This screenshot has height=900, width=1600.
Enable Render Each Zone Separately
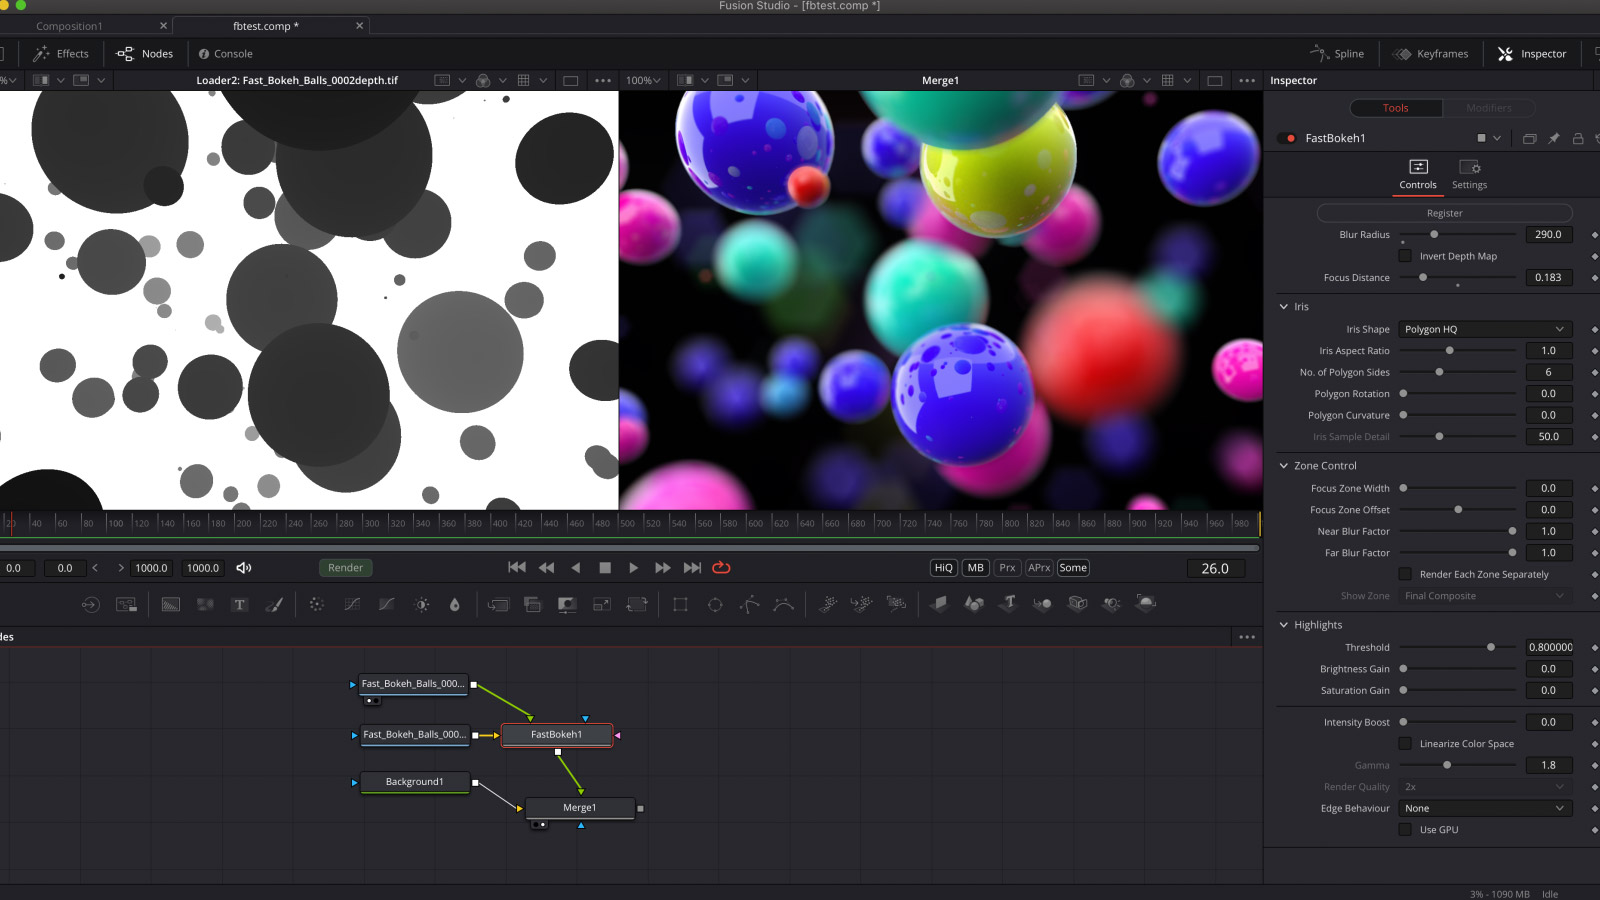pos(1405,574)
